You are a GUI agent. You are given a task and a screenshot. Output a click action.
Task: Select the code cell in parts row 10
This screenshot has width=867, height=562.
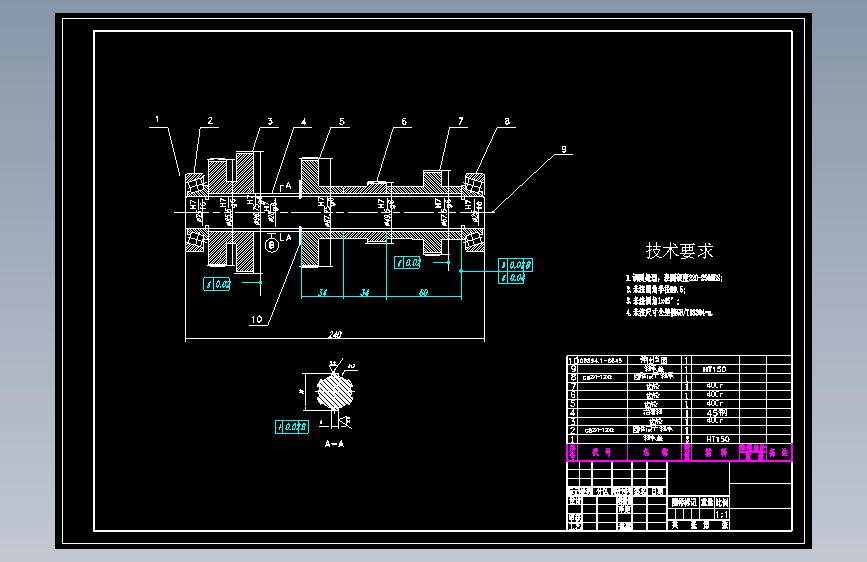[x=601, y=360]
